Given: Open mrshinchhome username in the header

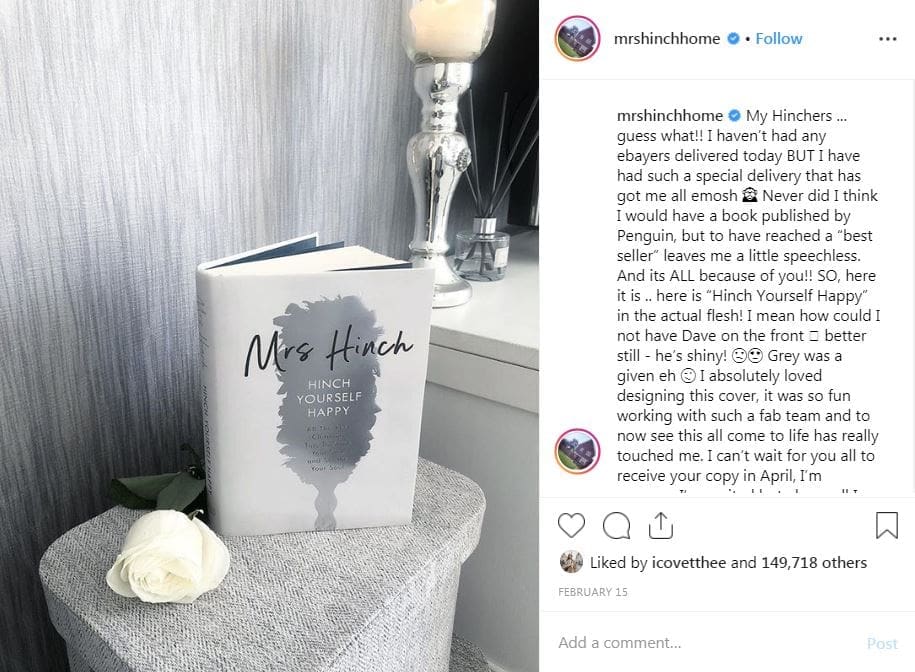Looking at the screenshot, I should [666, 38].
